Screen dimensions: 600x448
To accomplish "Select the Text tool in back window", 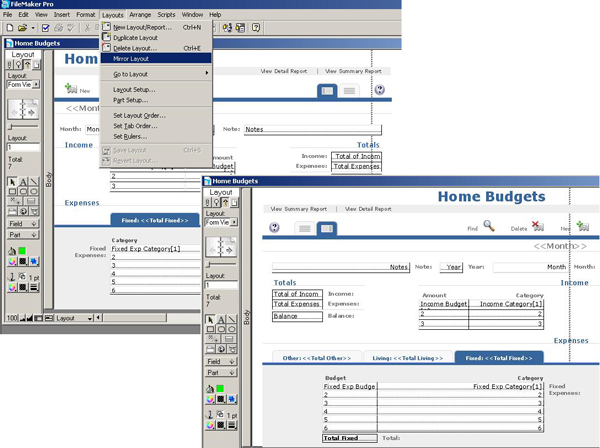I will pos(23,182).
